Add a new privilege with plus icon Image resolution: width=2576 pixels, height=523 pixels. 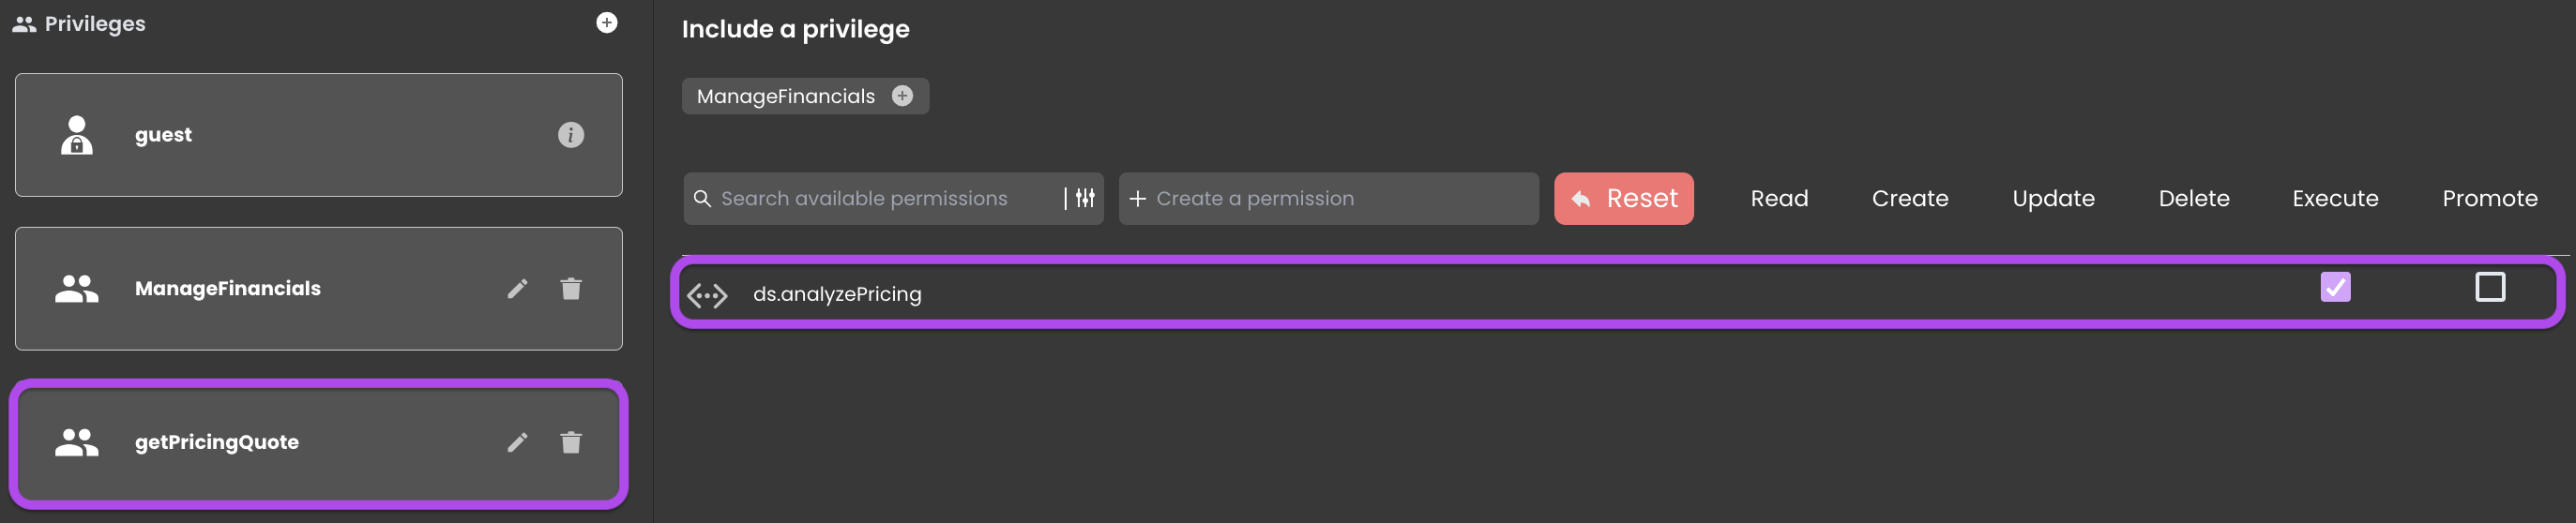(x=606, y=23)
